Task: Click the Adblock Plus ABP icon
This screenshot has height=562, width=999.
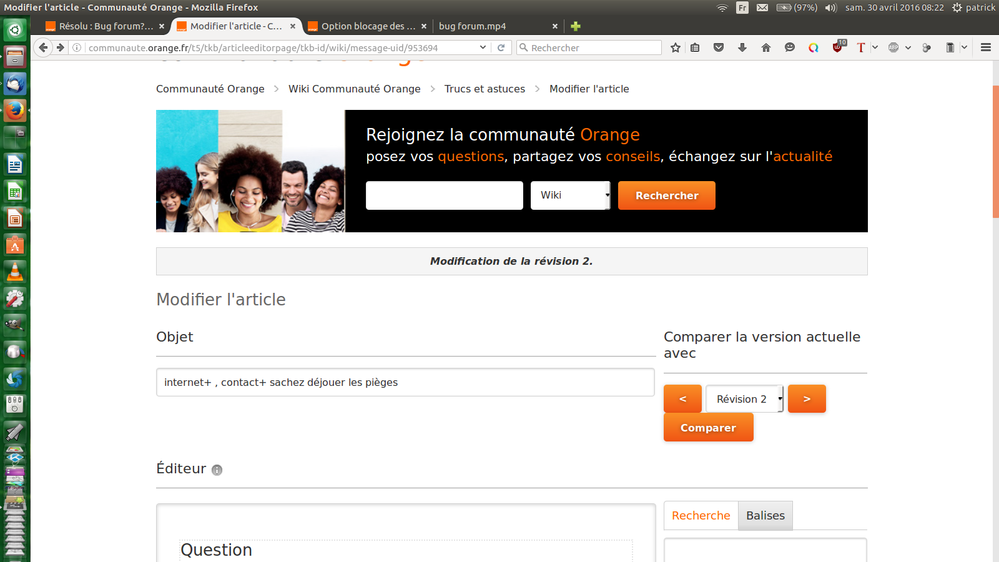Action: click(893, 48)
